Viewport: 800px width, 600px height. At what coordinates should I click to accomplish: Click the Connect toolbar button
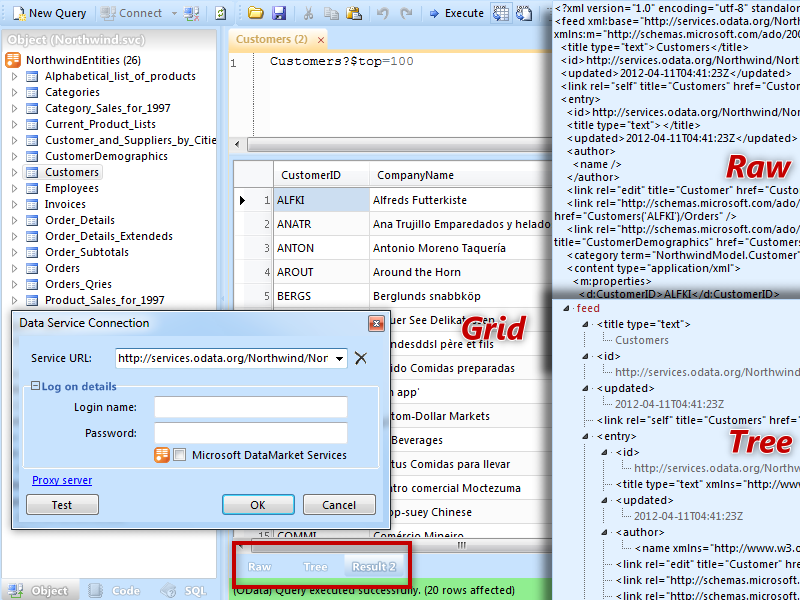[132, 13]
